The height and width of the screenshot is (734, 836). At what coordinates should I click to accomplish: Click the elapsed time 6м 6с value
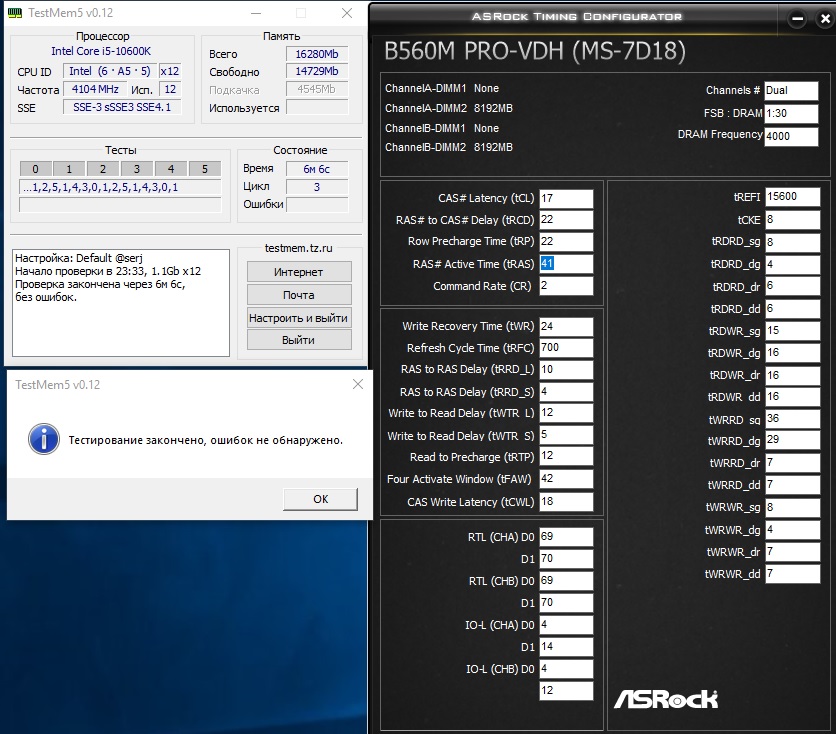[x=317, y=169]
